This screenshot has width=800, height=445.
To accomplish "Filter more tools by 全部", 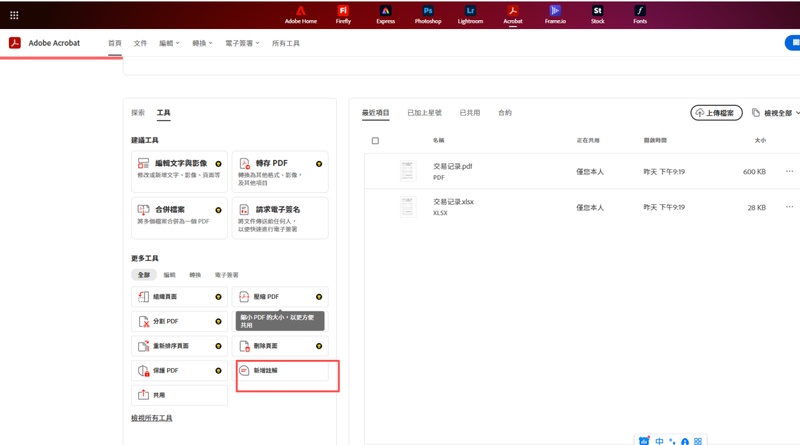I will (144, 275).
